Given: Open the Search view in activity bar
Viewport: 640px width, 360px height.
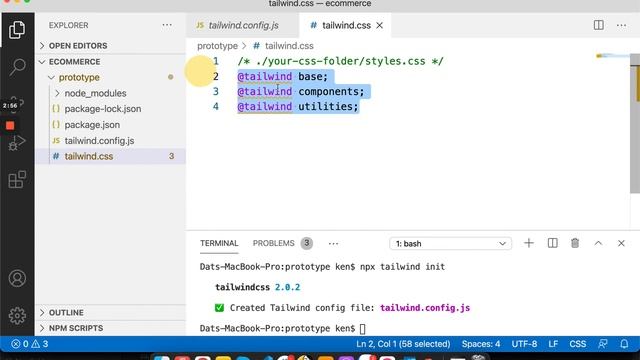Looking at the screenshot, I should tap(17, 67).
